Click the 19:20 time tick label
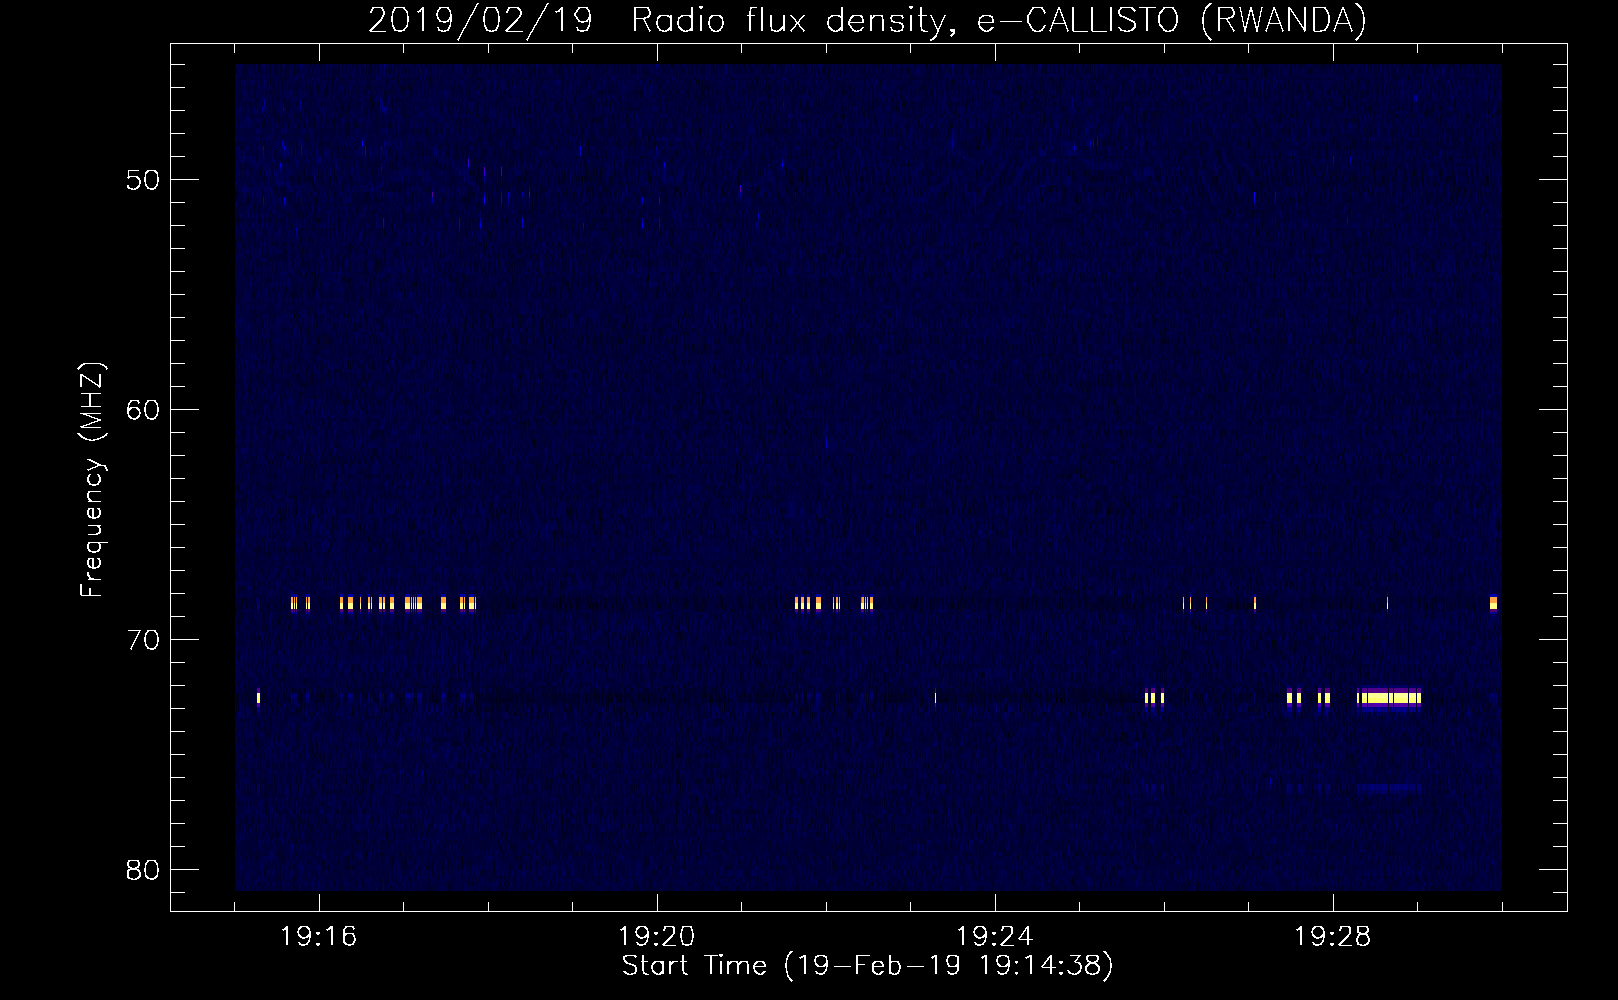 click(657, 937)
